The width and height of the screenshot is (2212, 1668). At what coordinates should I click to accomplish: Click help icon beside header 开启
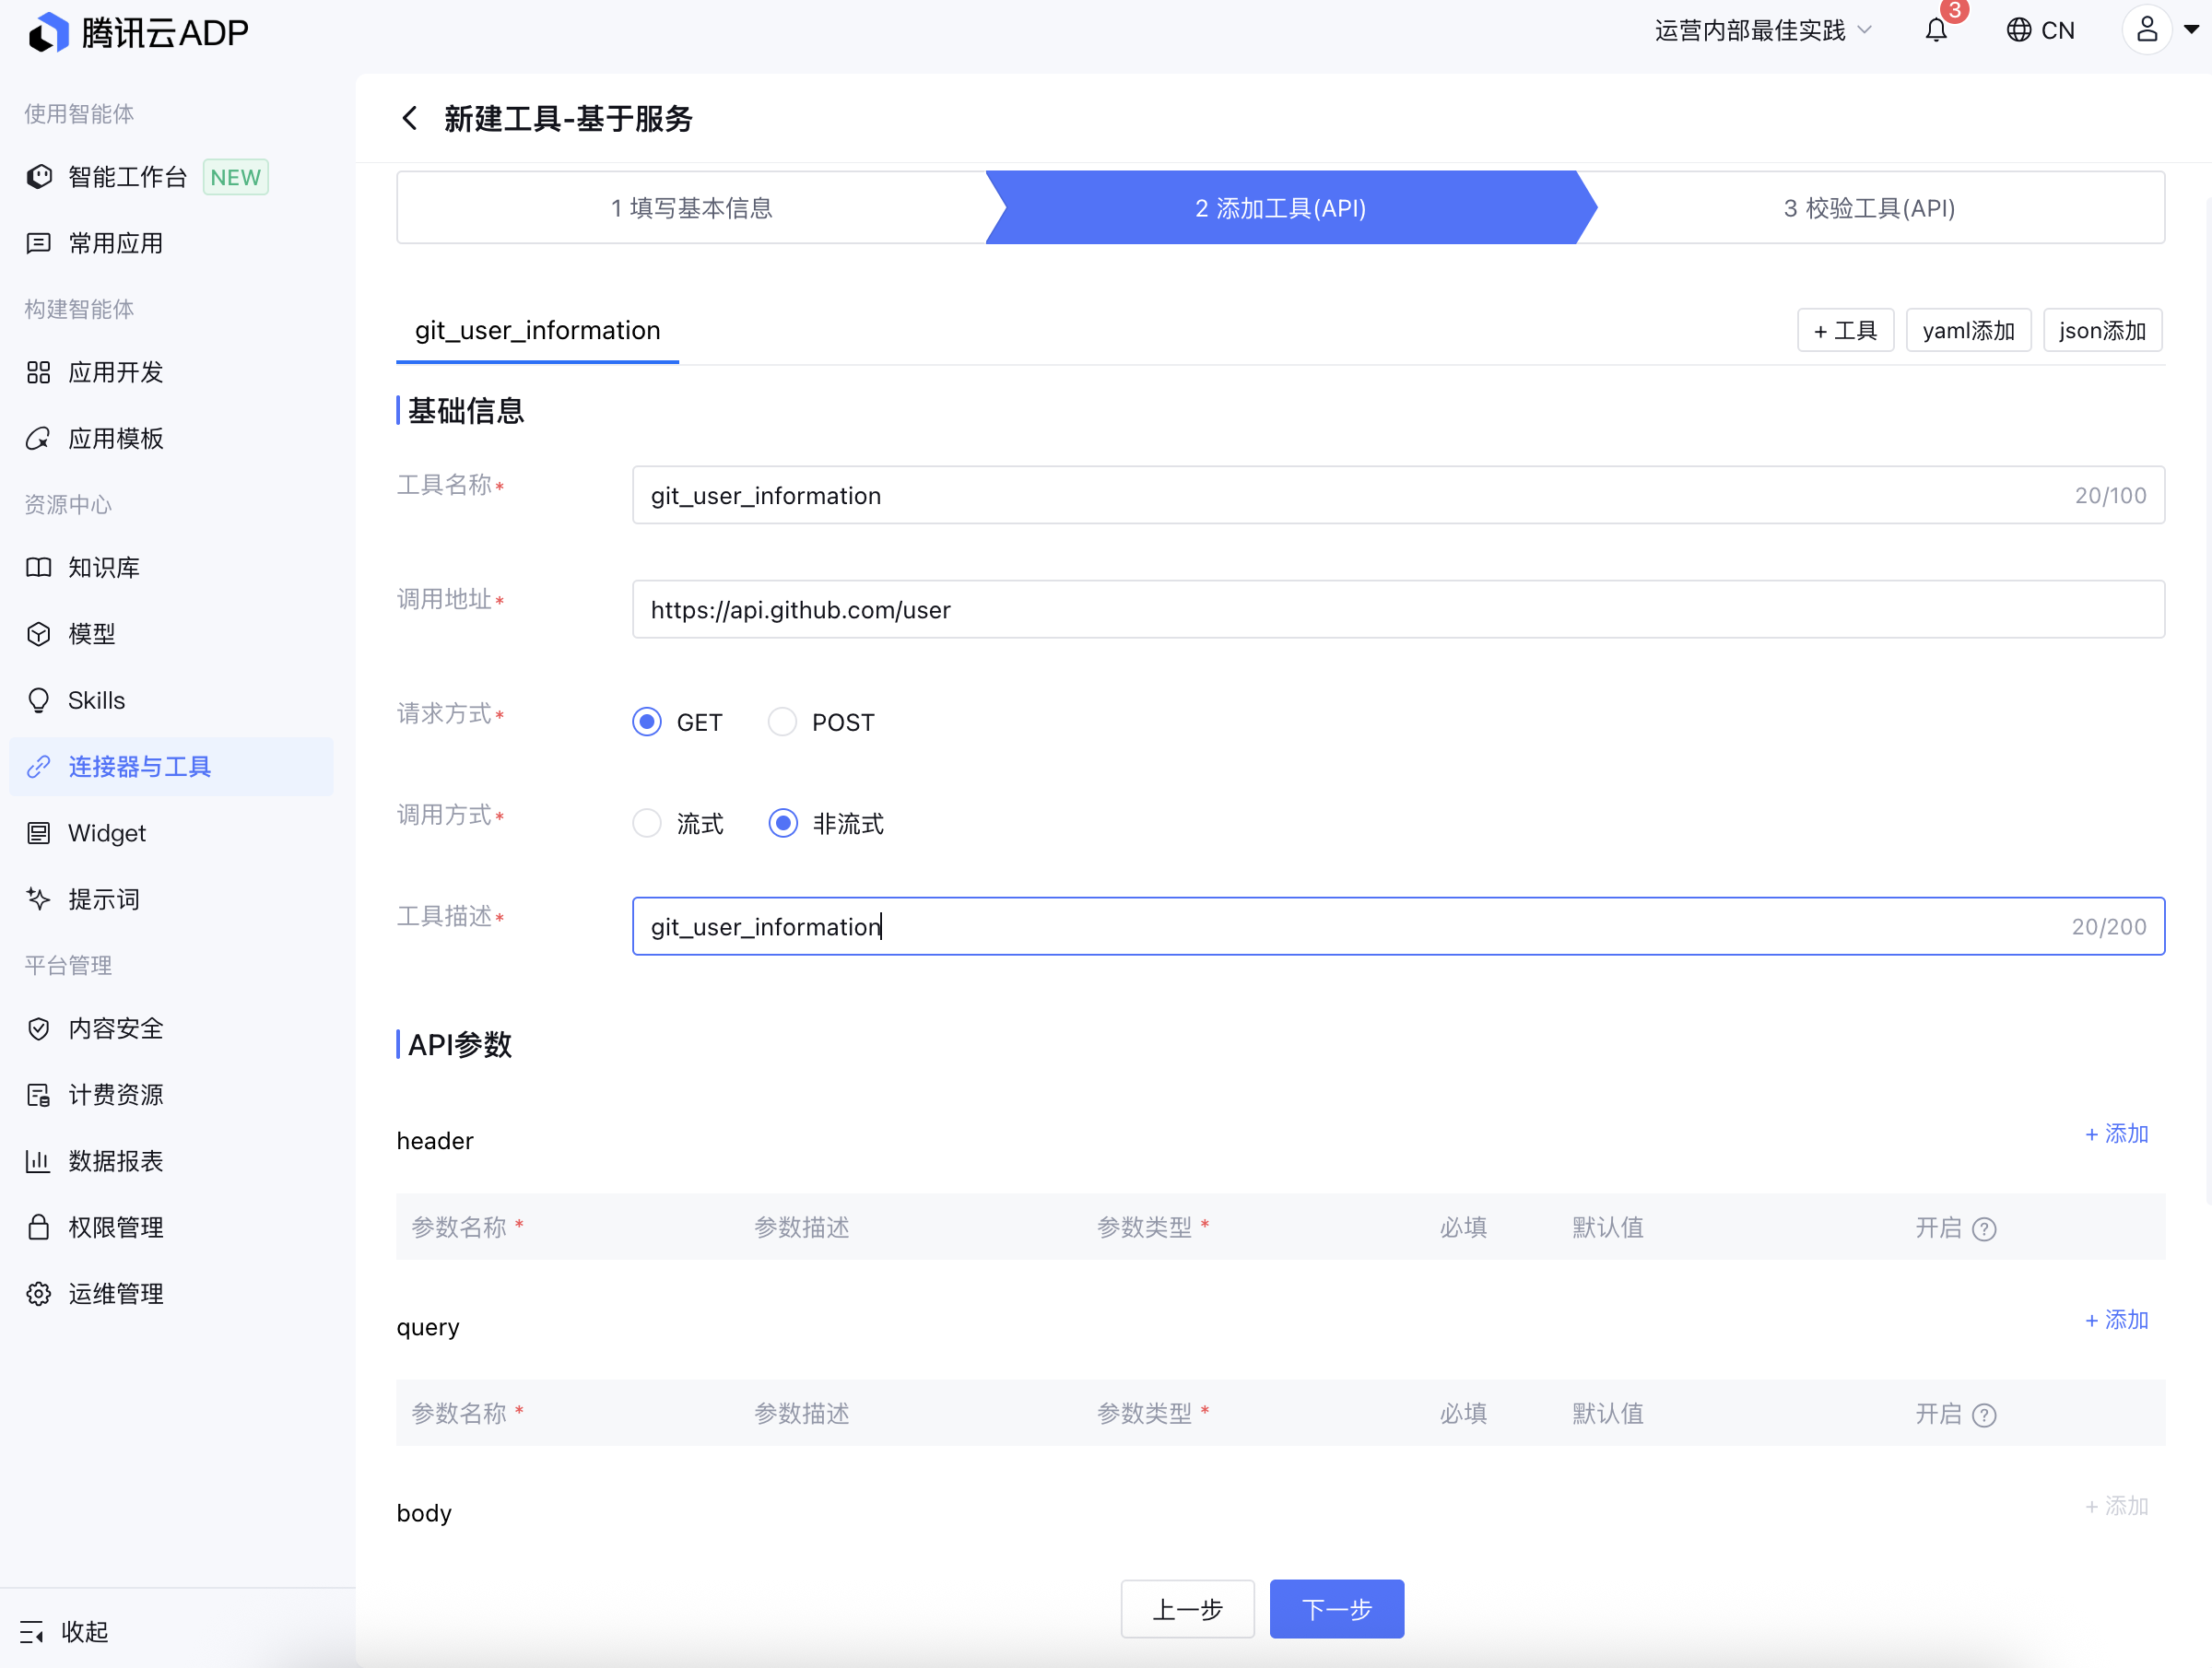(1984, 1229)
